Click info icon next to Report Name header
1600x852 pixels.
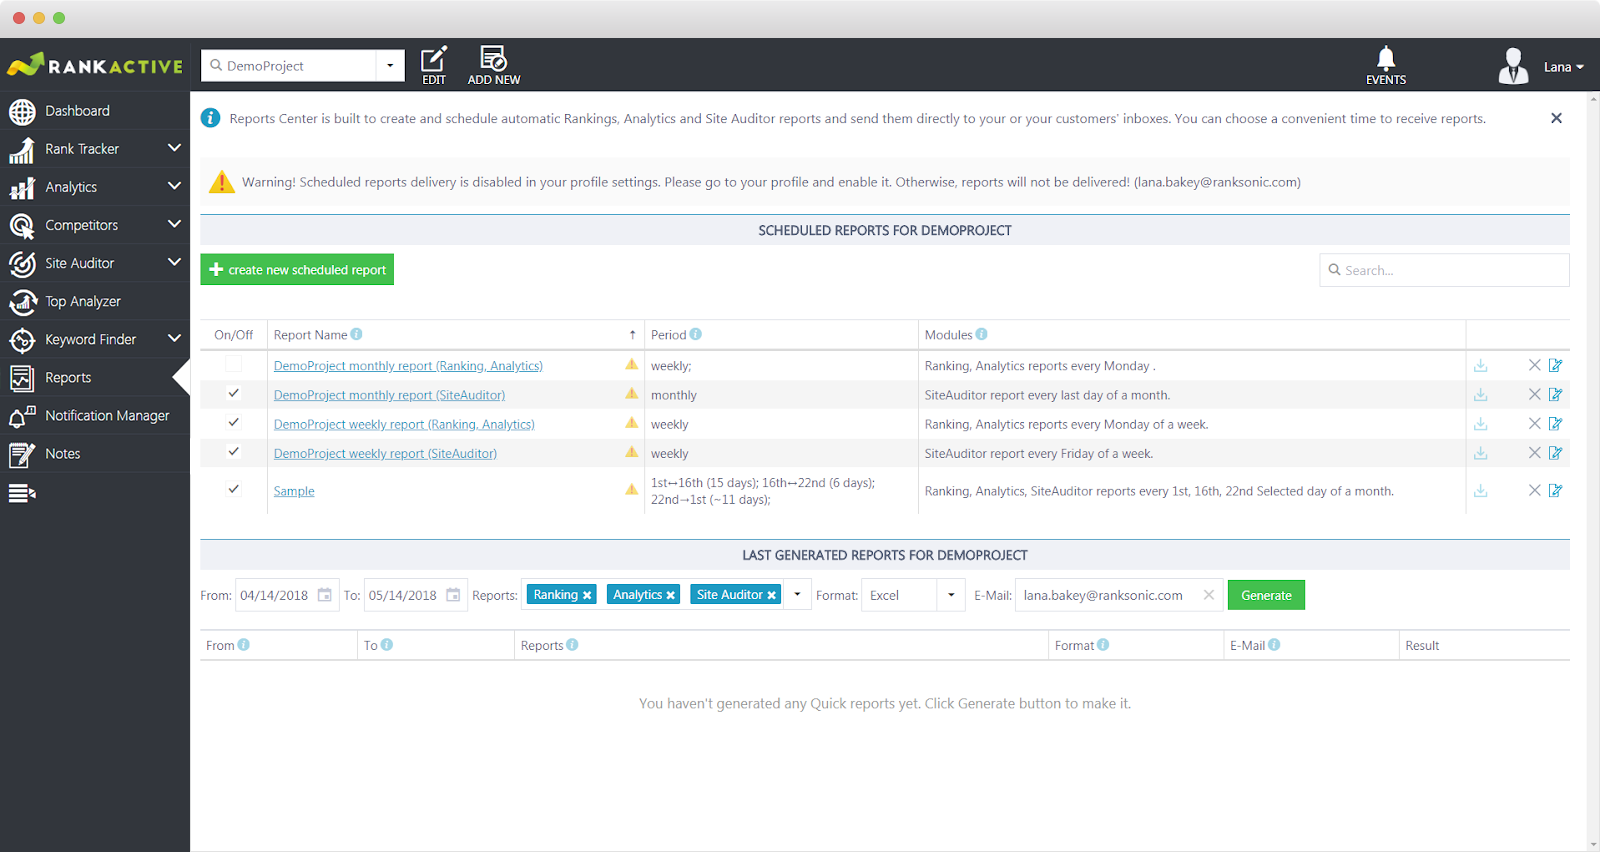coord(357,334)
